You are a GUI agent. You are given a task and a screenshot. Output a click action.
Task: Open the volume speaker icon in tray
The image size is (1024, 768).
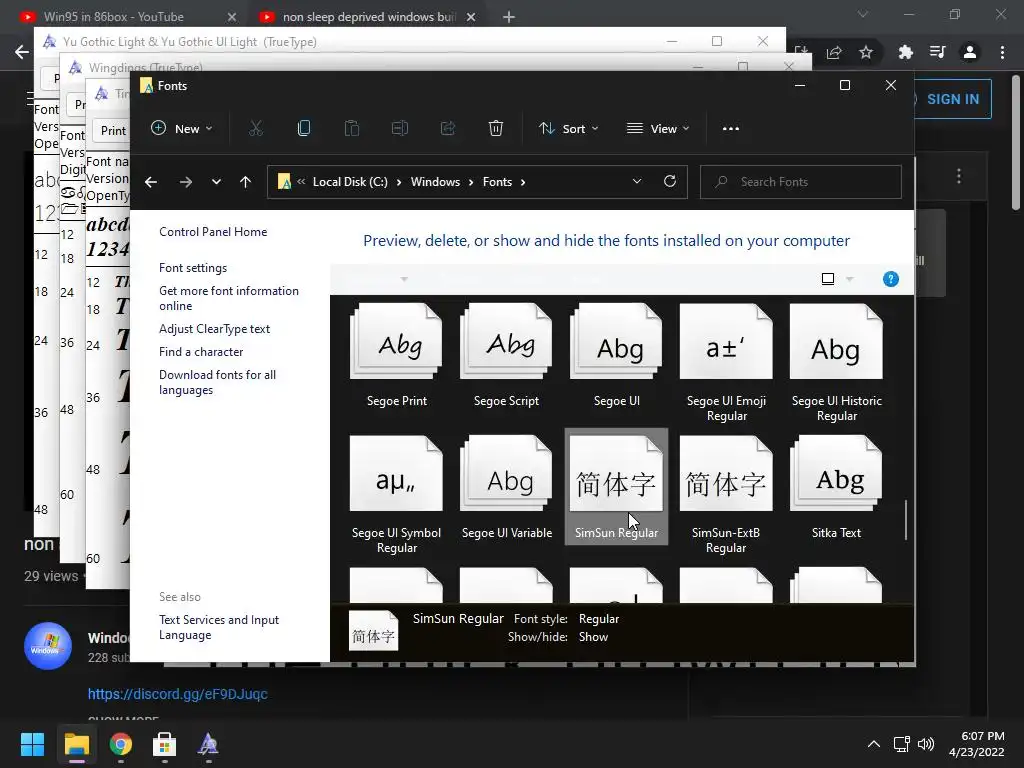[x=925, y=744]
